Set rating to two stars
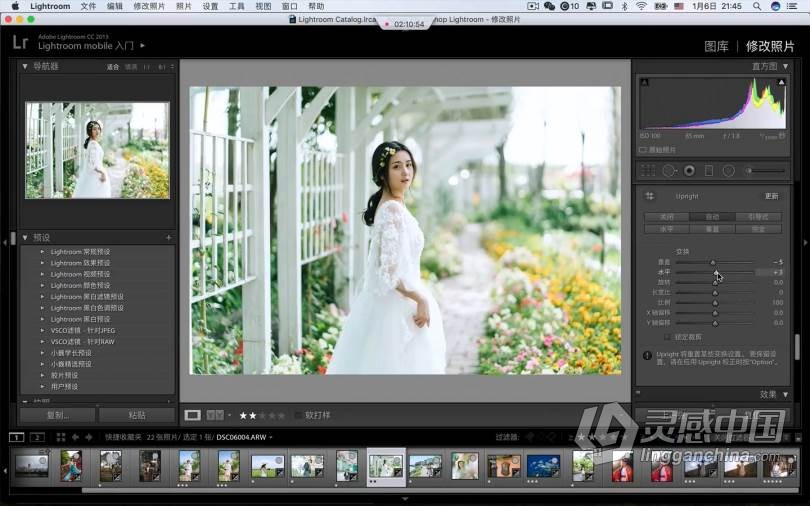 tap(252, 415)
